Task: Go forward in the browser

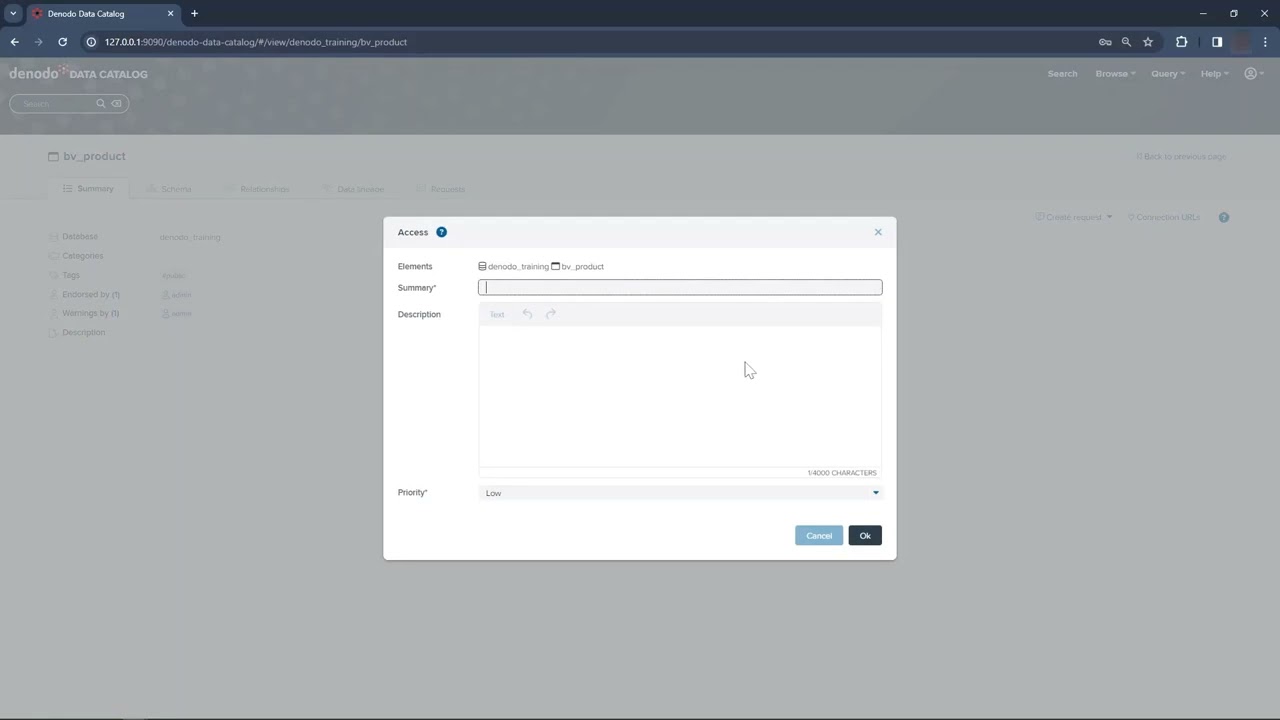Action: coord(38,42)
